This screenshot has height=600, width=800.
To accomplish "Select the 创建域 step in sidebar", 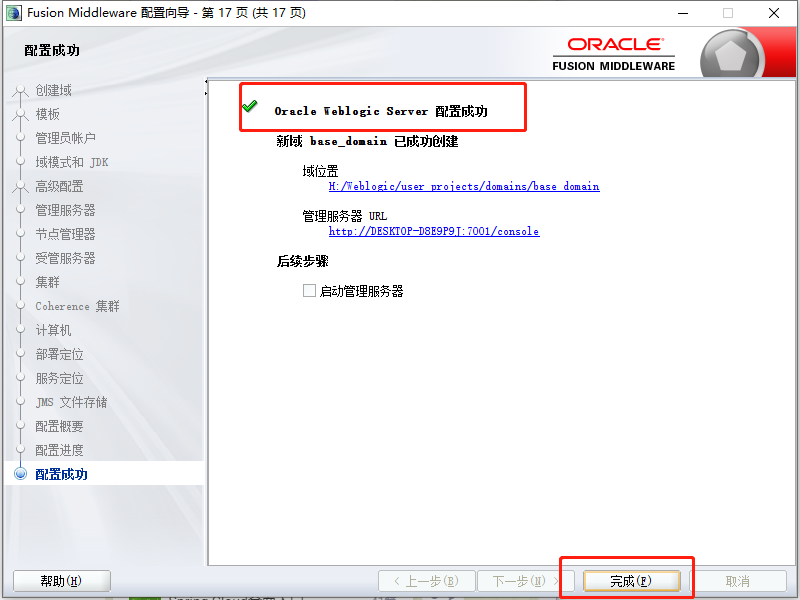I will point(53,90).
